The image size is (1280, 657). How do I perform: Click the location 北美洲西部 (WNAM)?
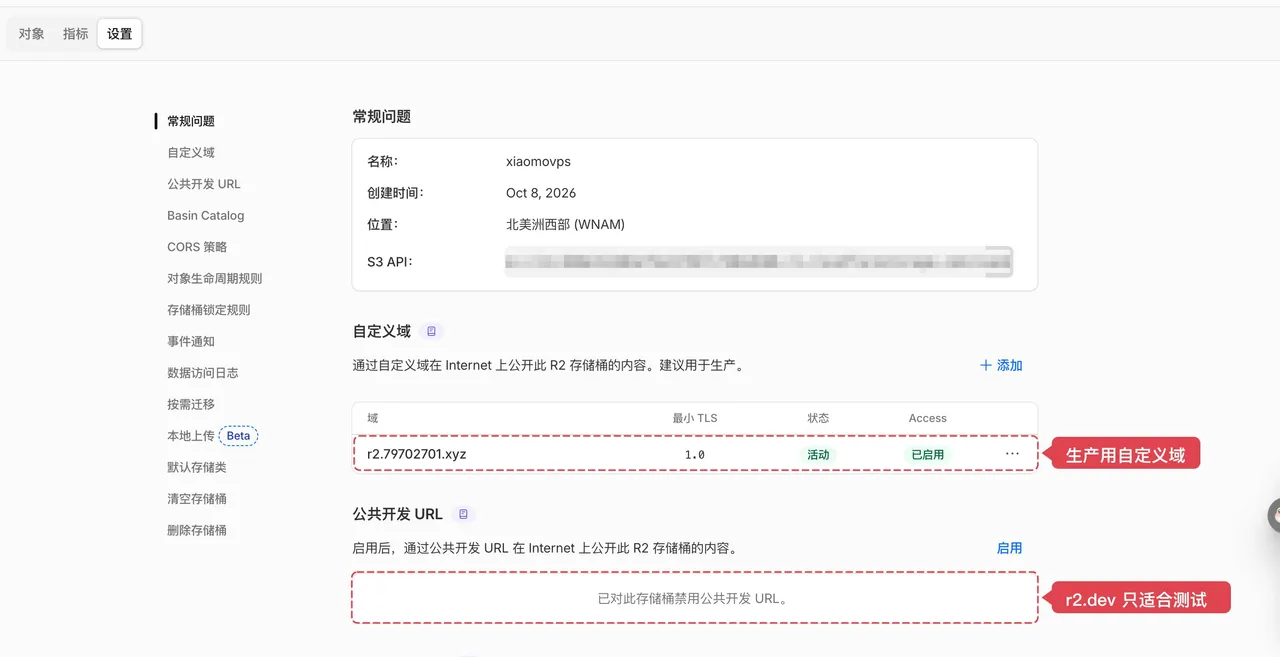point(565,225)
